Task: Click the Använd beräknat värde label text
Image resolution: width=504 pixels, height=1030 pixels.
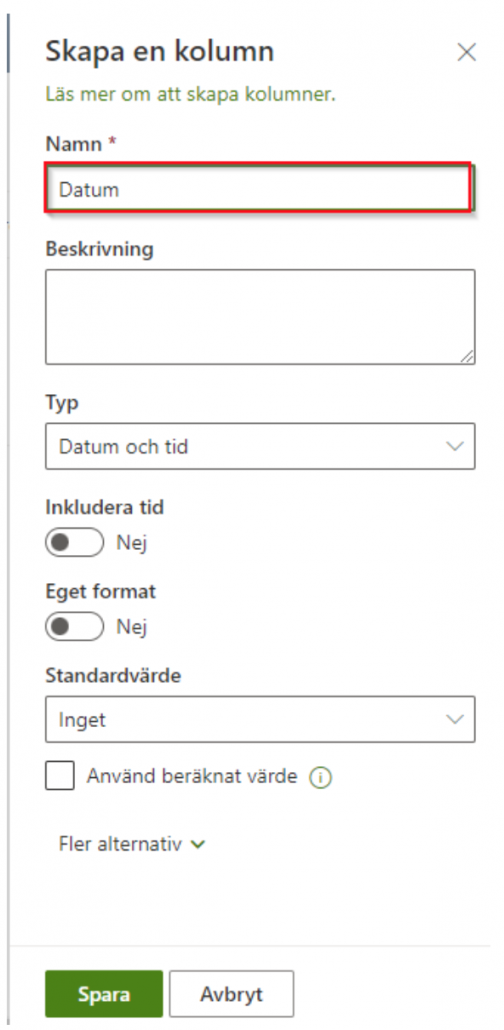Action: point(192,776)
